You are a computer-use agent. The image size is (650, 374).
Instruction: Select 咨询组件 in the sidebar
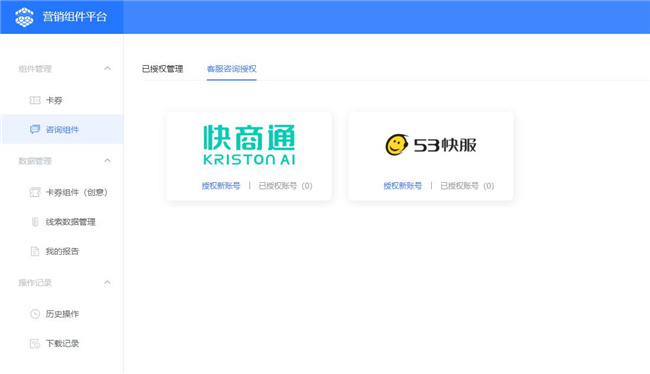[x=62, y=129]
